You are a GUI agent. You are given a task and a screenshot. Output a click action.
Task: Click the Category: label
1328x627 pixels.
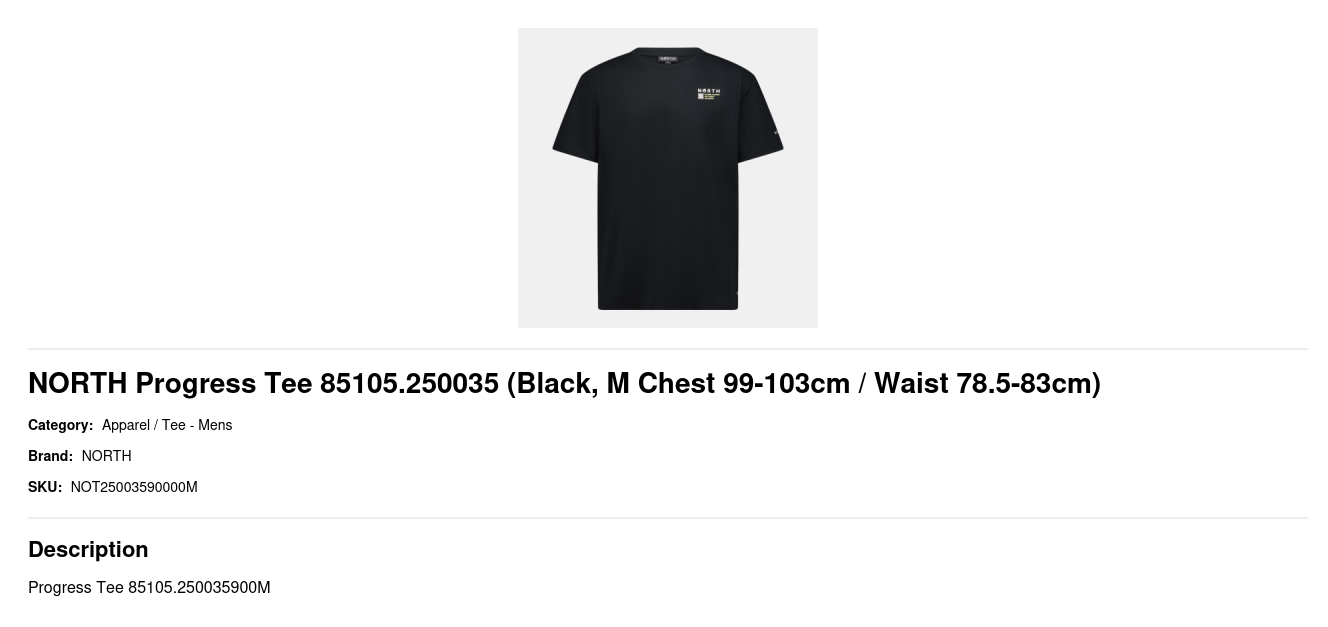60,425
